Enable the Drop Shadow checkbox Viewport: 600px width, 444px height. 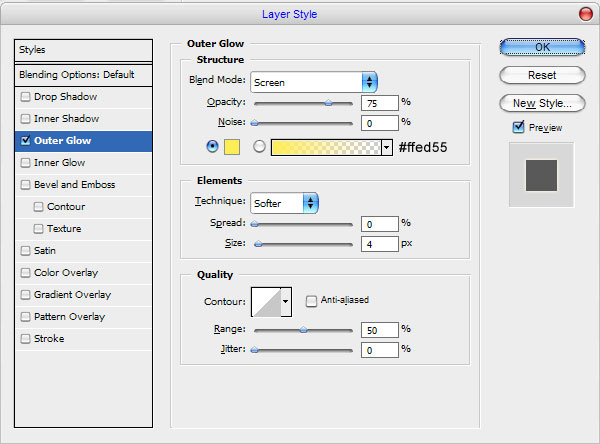click(25, 97)
